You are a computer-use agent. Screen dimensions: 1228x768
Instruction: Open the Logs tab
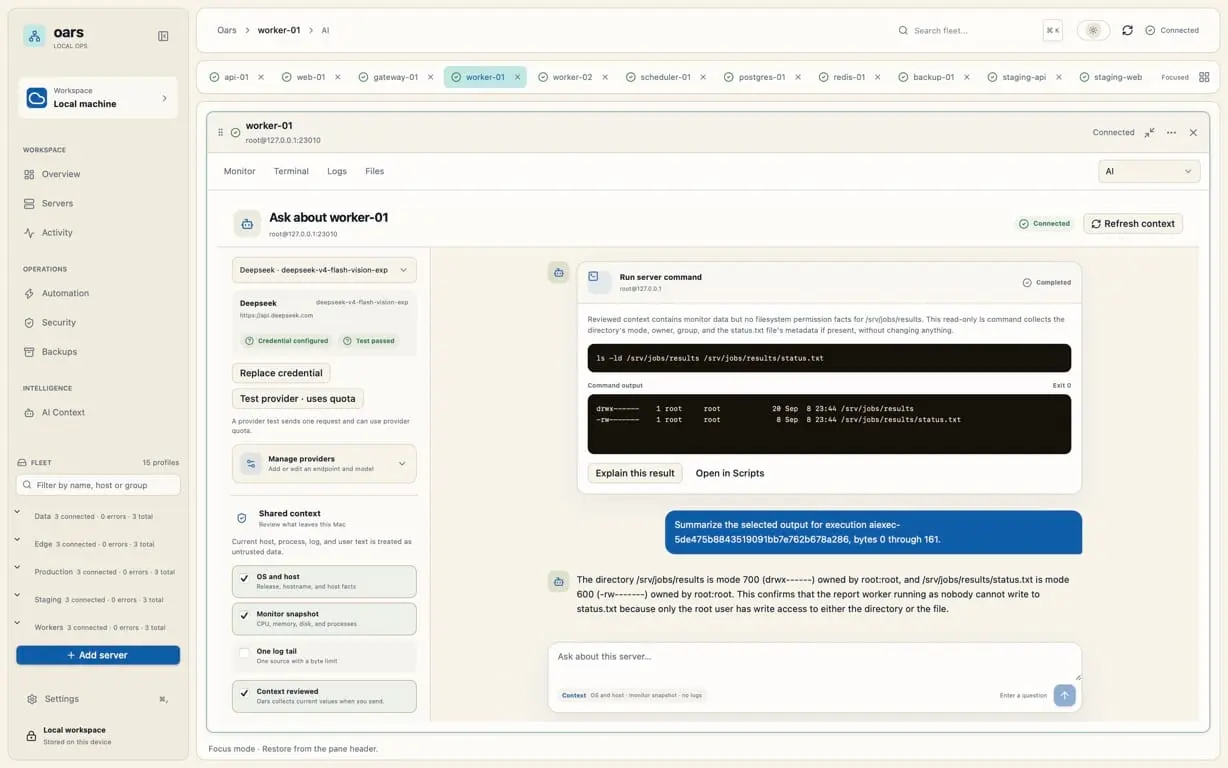(x=337, y=171)
